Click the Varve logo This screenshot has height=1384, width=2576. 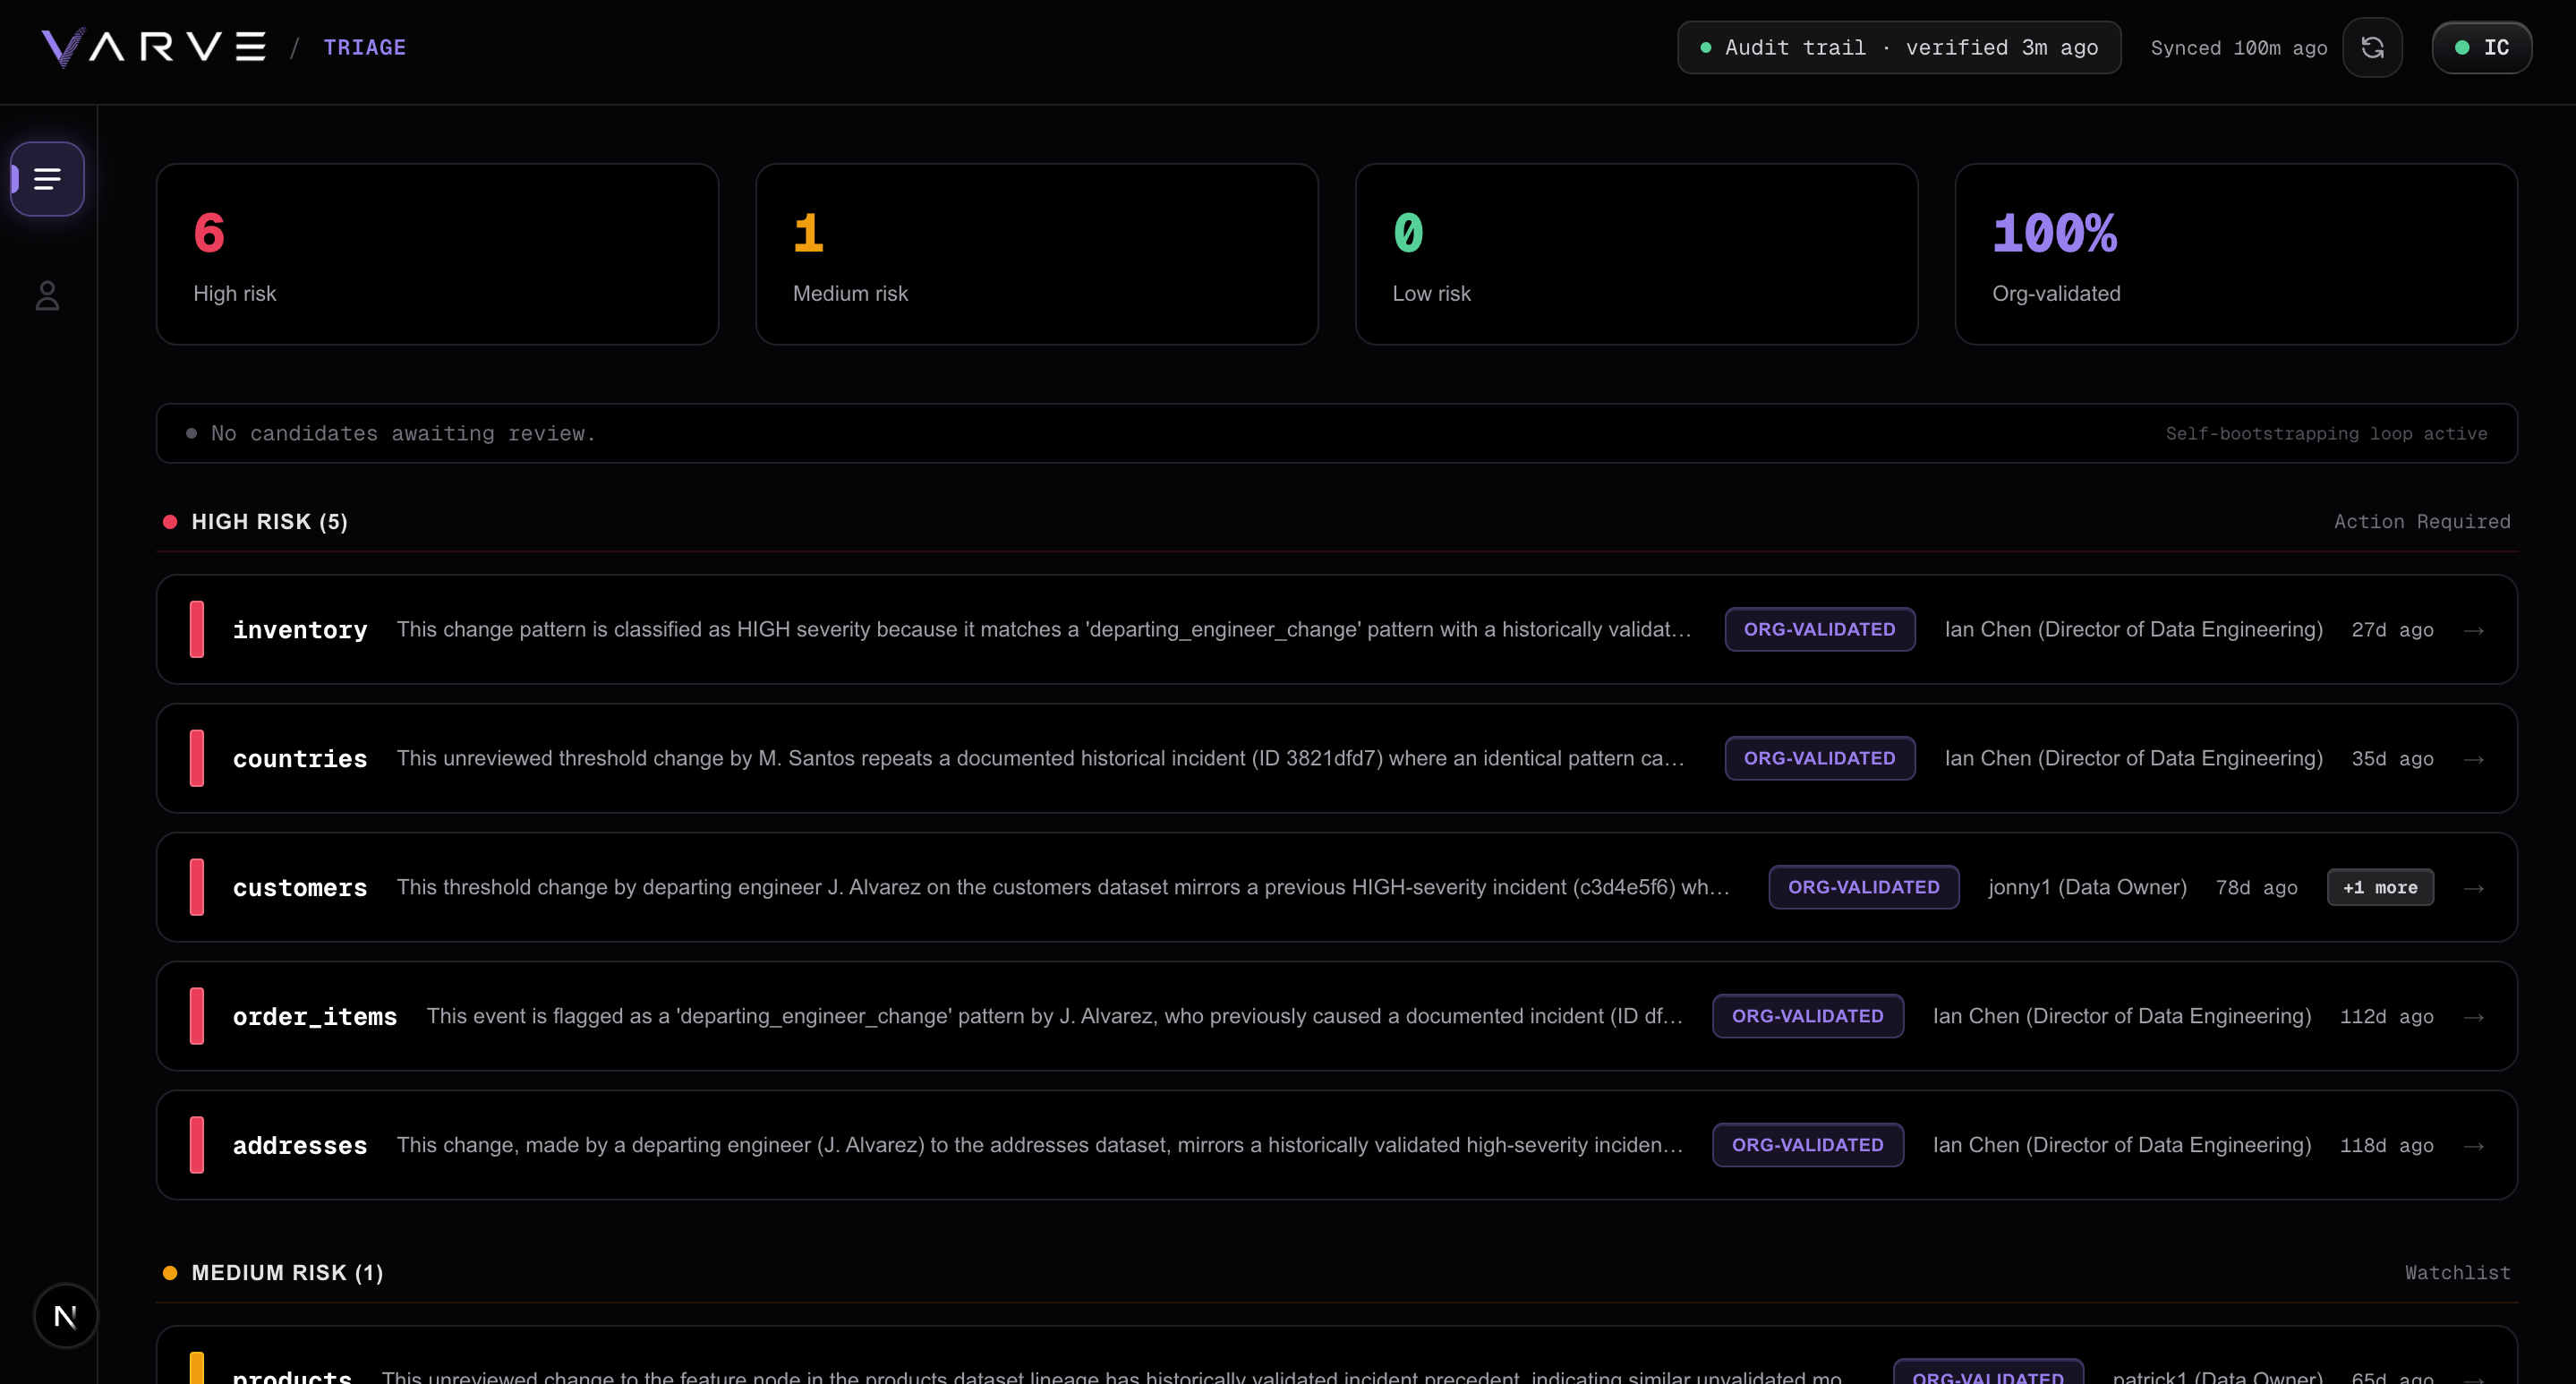point(153,47)
